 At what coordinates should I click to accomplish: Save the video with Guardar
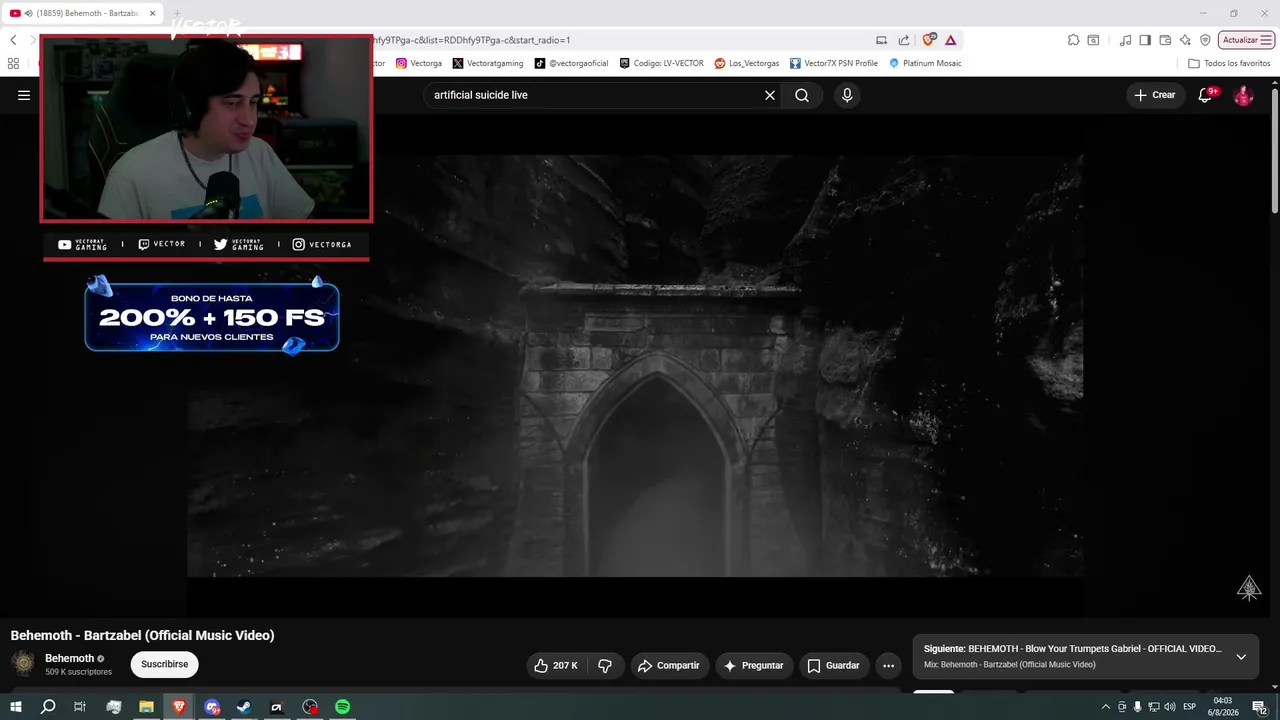click(834, 665)
